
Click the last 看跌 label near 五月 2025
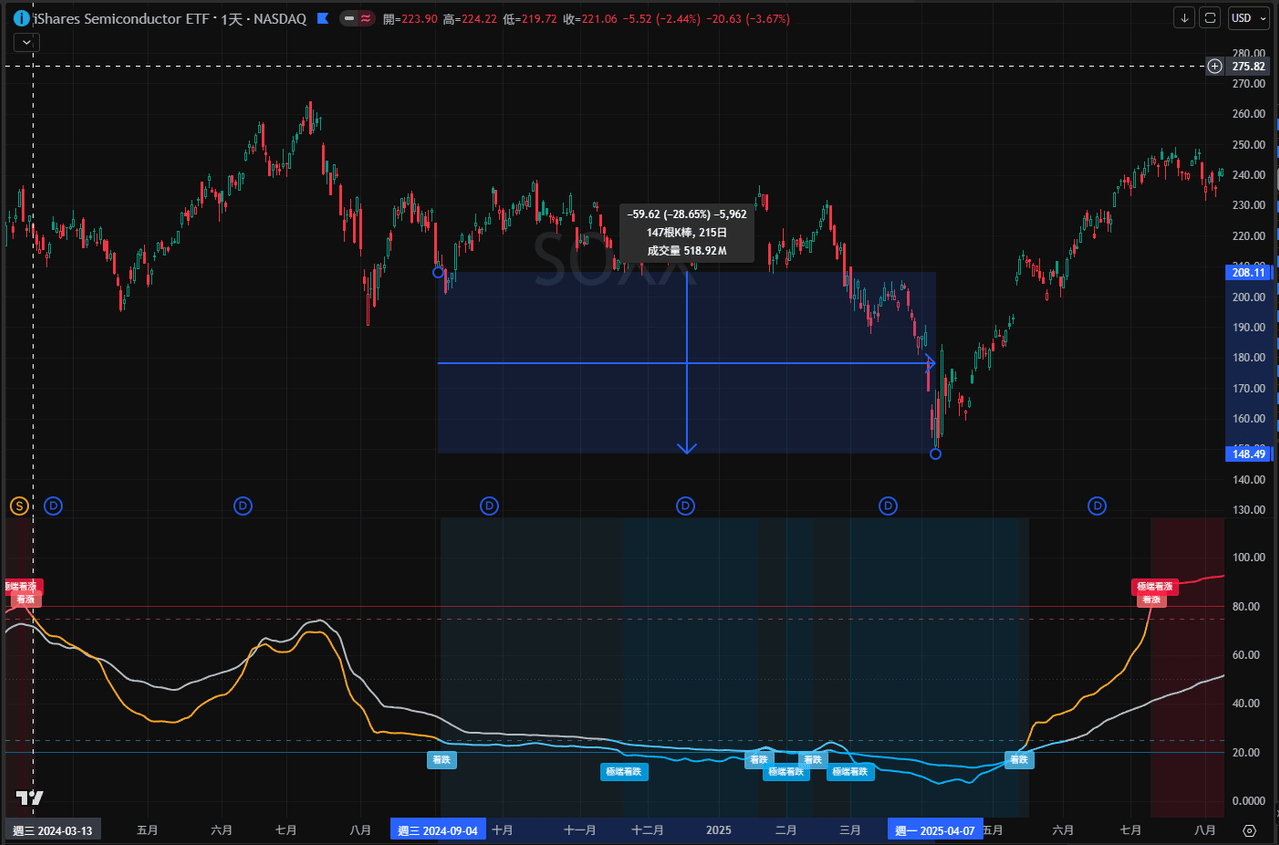(1019, 760)
